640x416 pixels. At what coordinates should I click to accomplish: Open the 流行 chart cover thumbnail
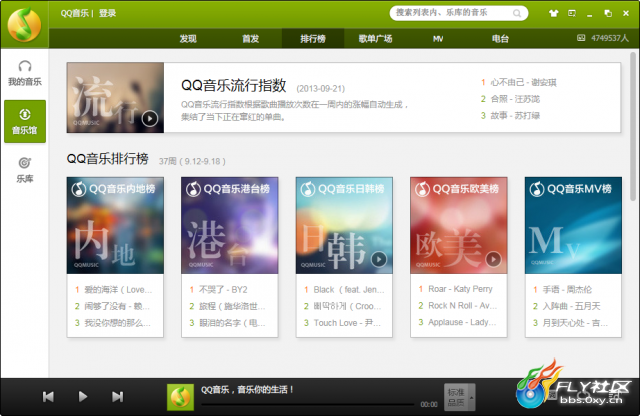pos(116,98)
